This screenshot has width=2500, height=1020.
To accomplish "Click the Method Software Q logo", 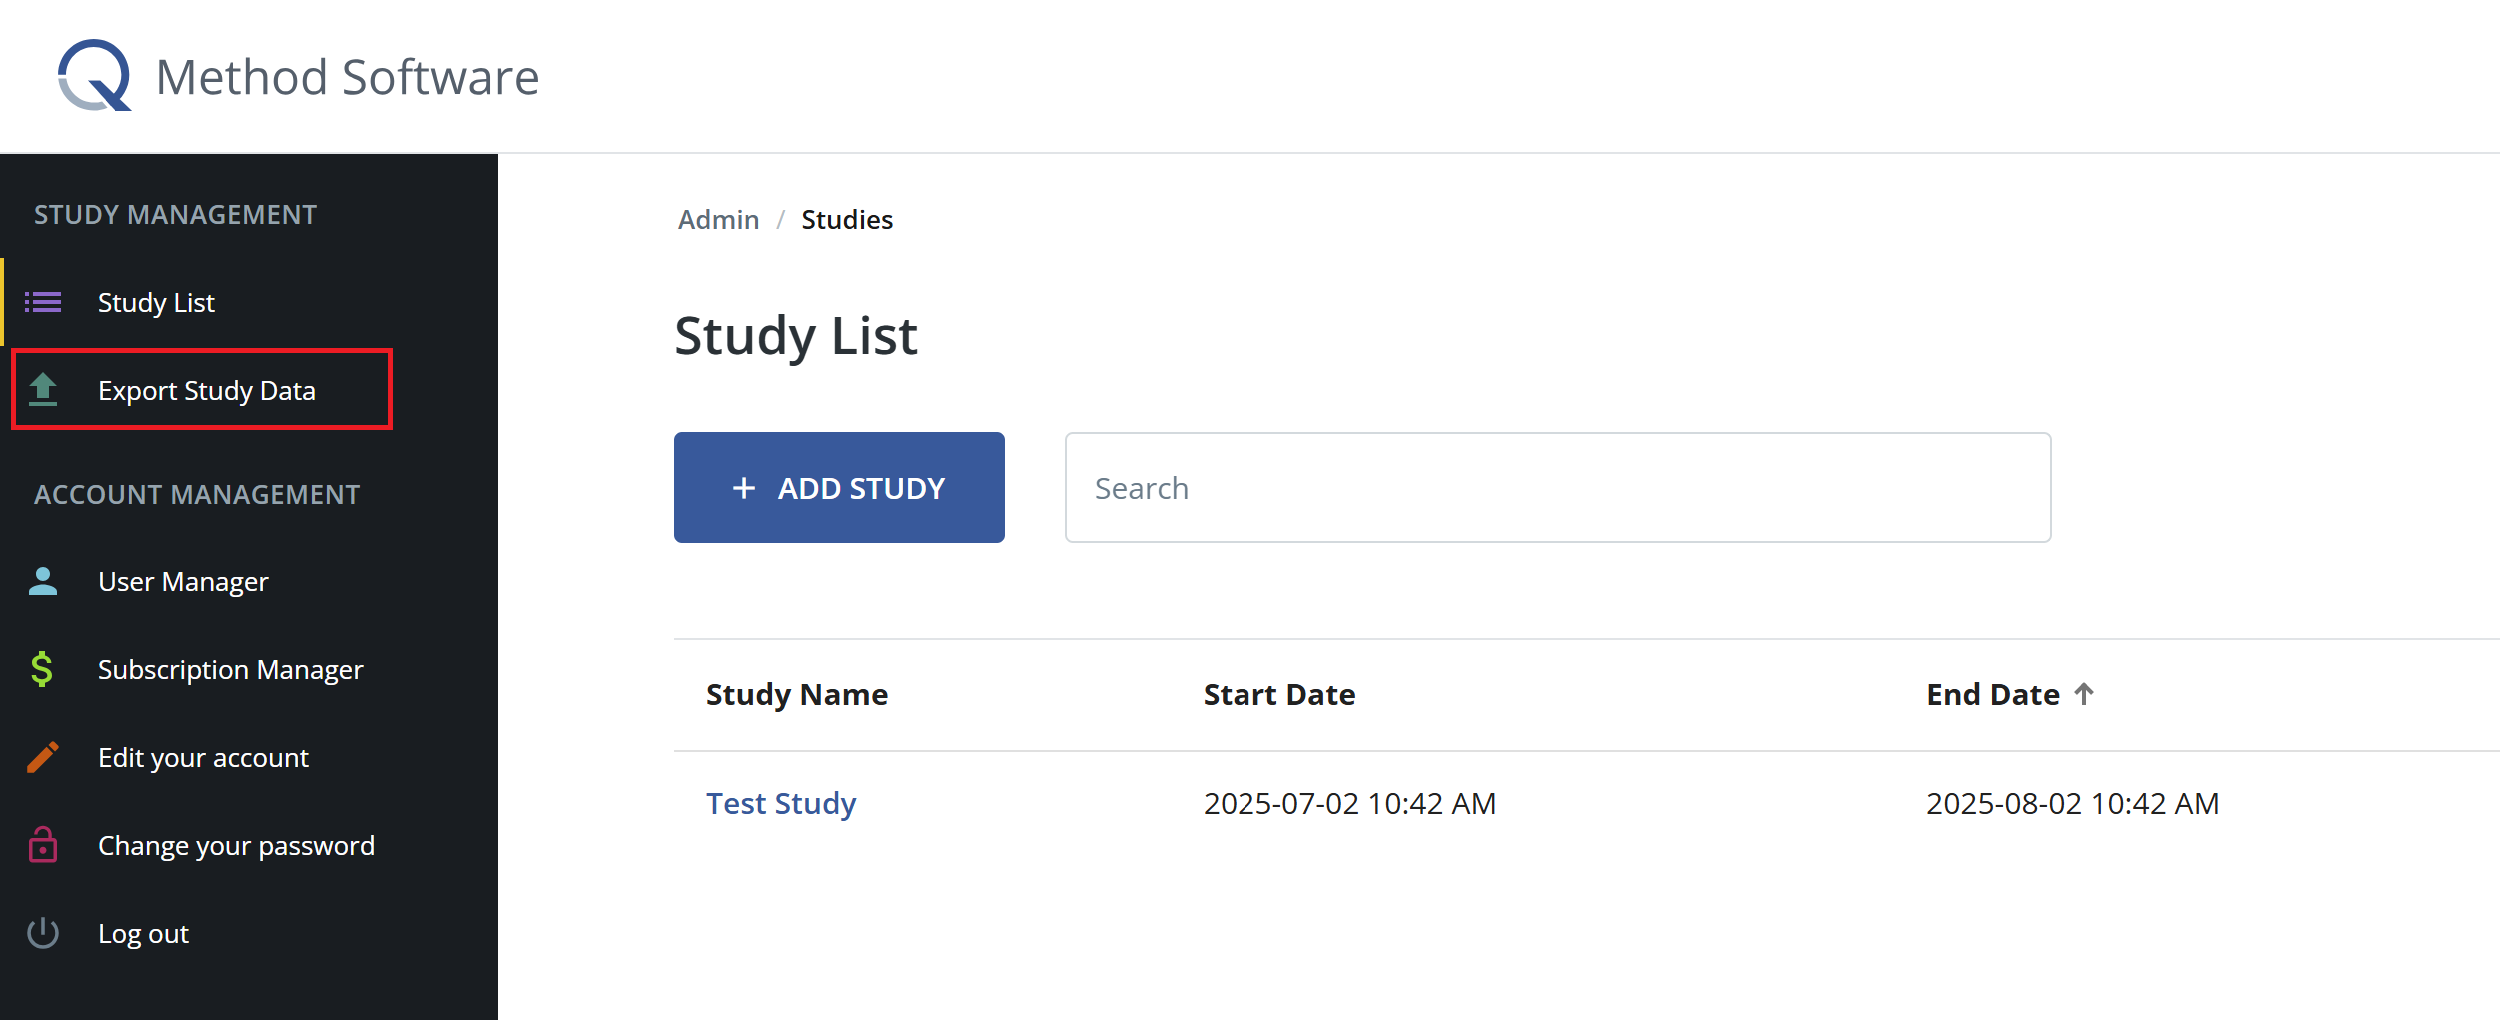I will coord(93,75).
